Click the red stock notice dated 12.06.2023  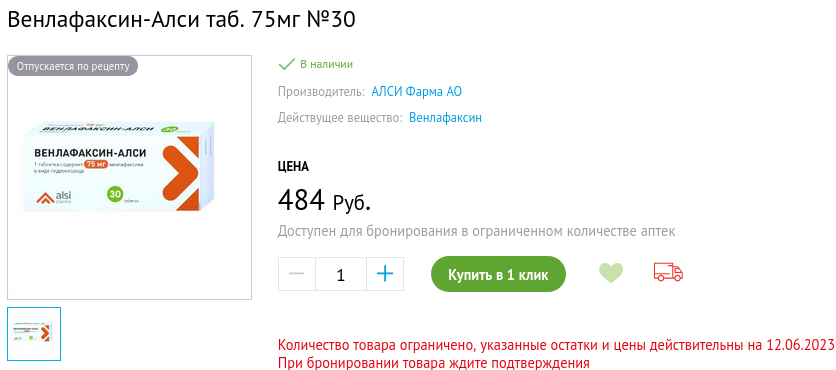pos(556,345)
